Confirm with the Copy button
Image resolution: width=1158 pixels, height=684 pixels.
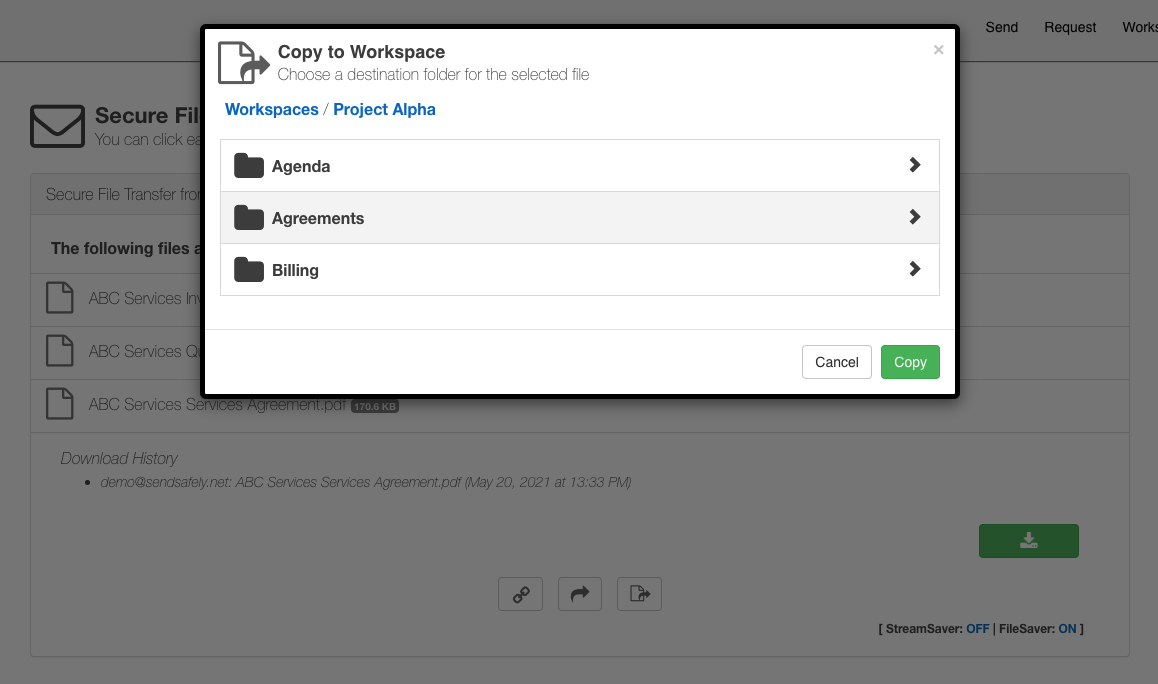click(910, 362)
